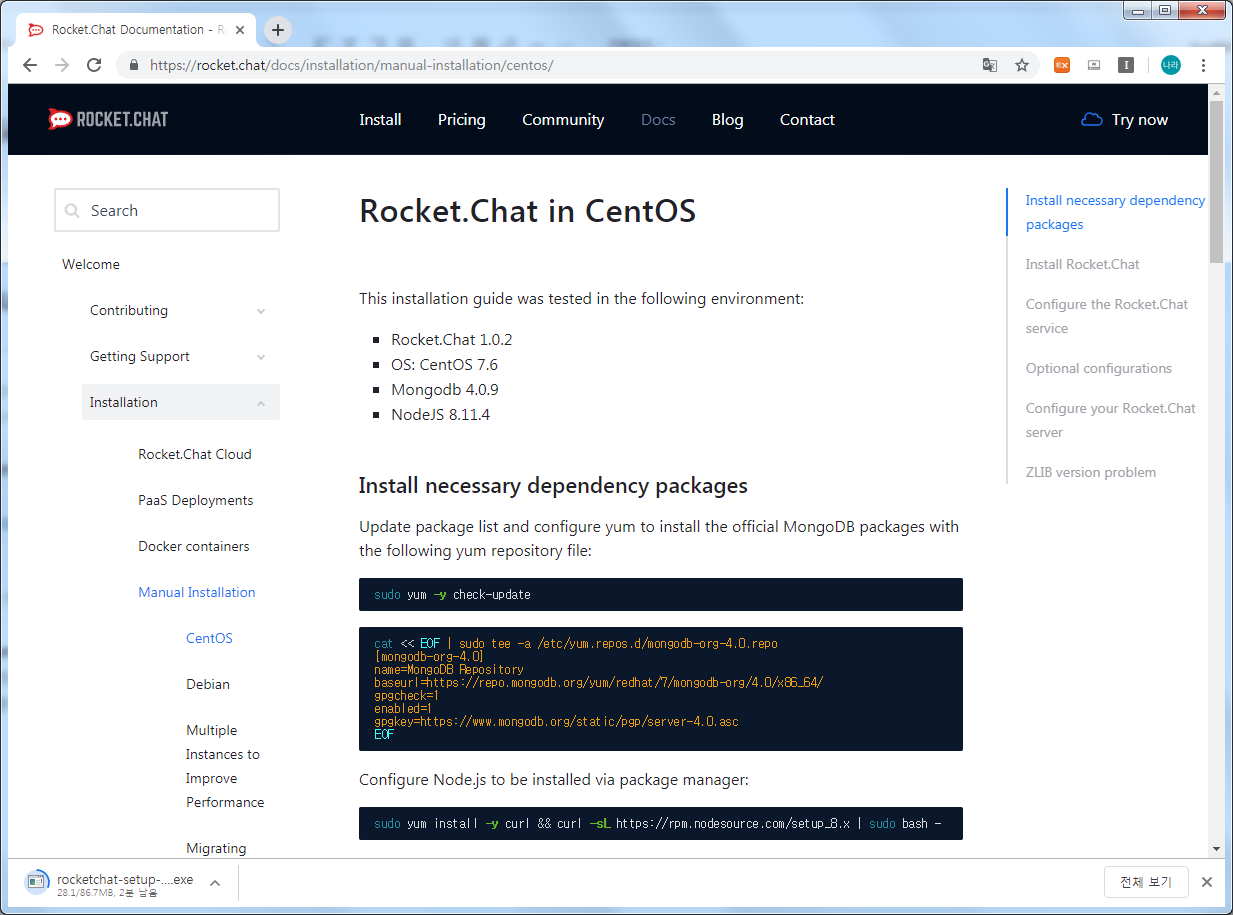Click the translate page icon in address bar
The image size is (1233, 915).
click(990, 65)
